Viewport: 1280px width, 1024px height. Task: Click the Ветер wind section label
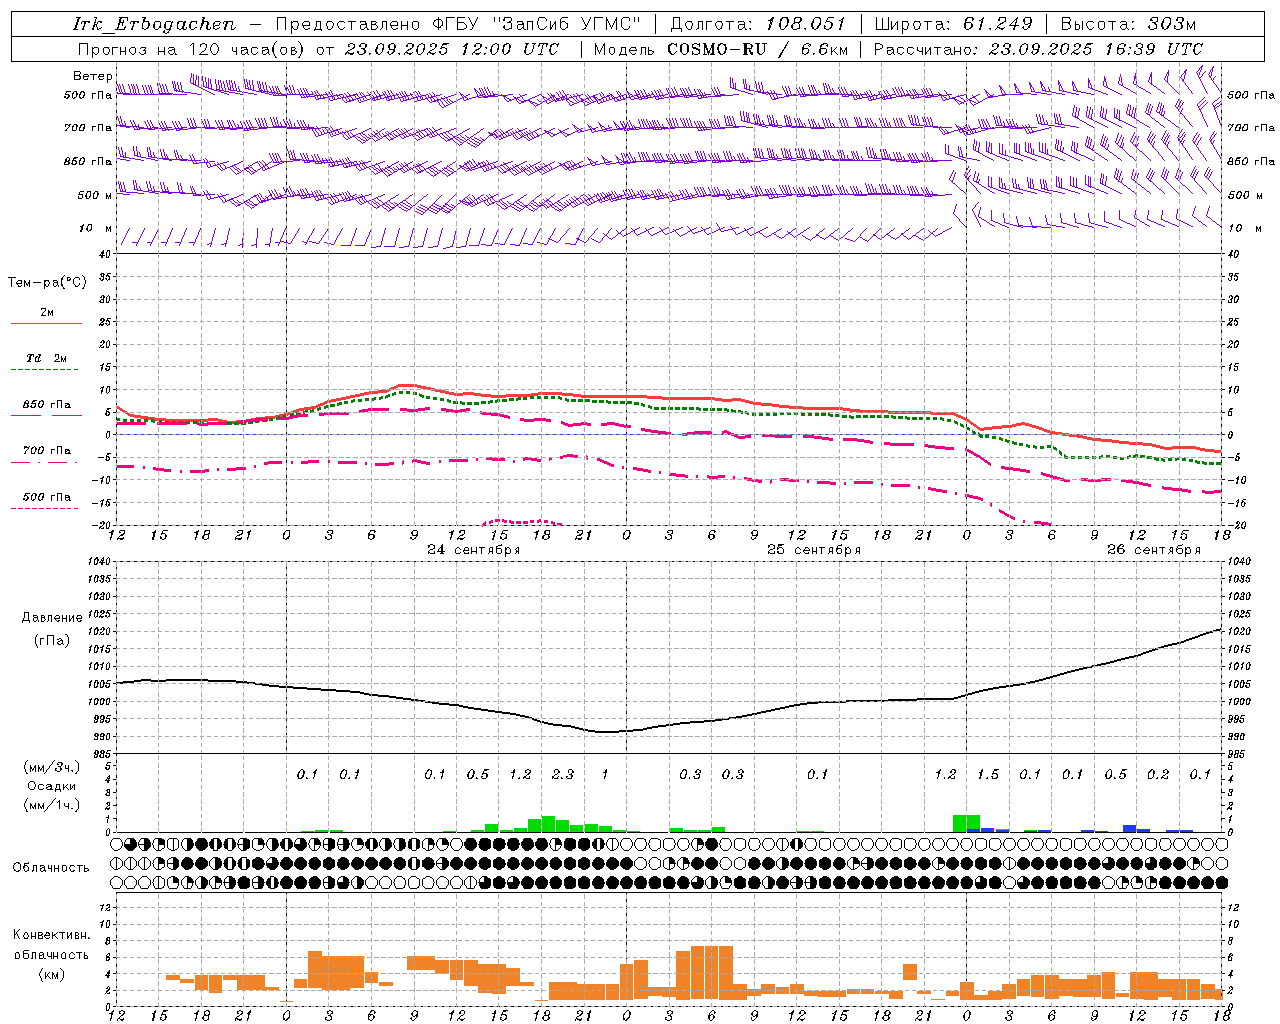(93, 76)
